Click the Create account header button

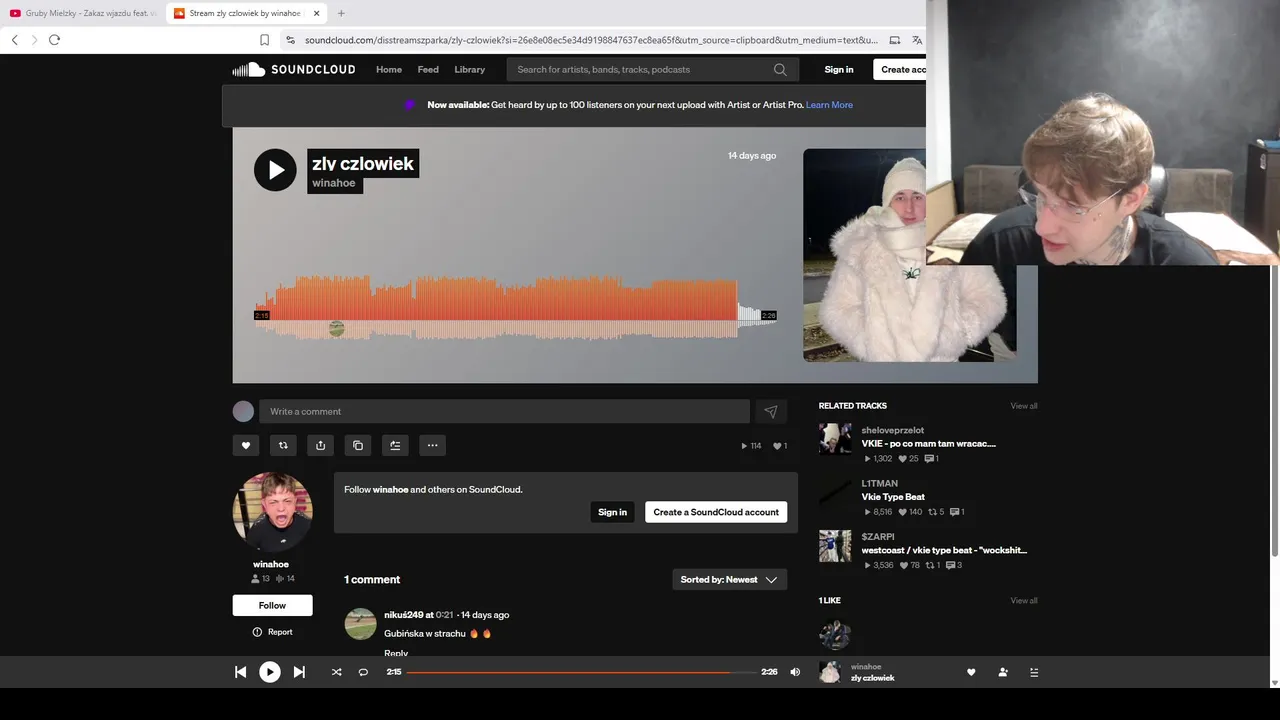tap(900, 69)
